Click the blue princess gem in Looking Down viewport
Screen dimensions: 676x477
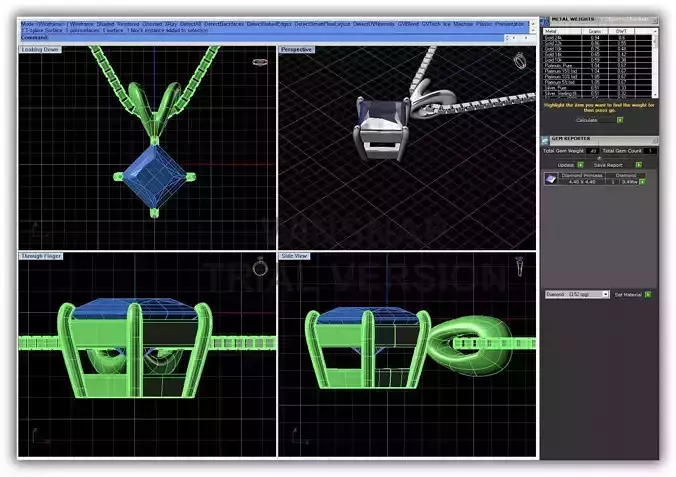[x=155, y=176]
